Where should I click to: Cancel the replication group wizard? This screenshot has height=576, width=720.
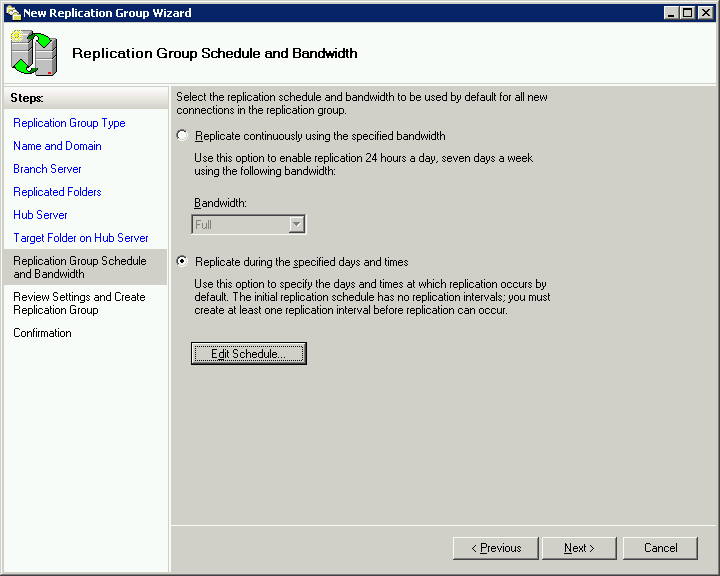tap(660, 548)
